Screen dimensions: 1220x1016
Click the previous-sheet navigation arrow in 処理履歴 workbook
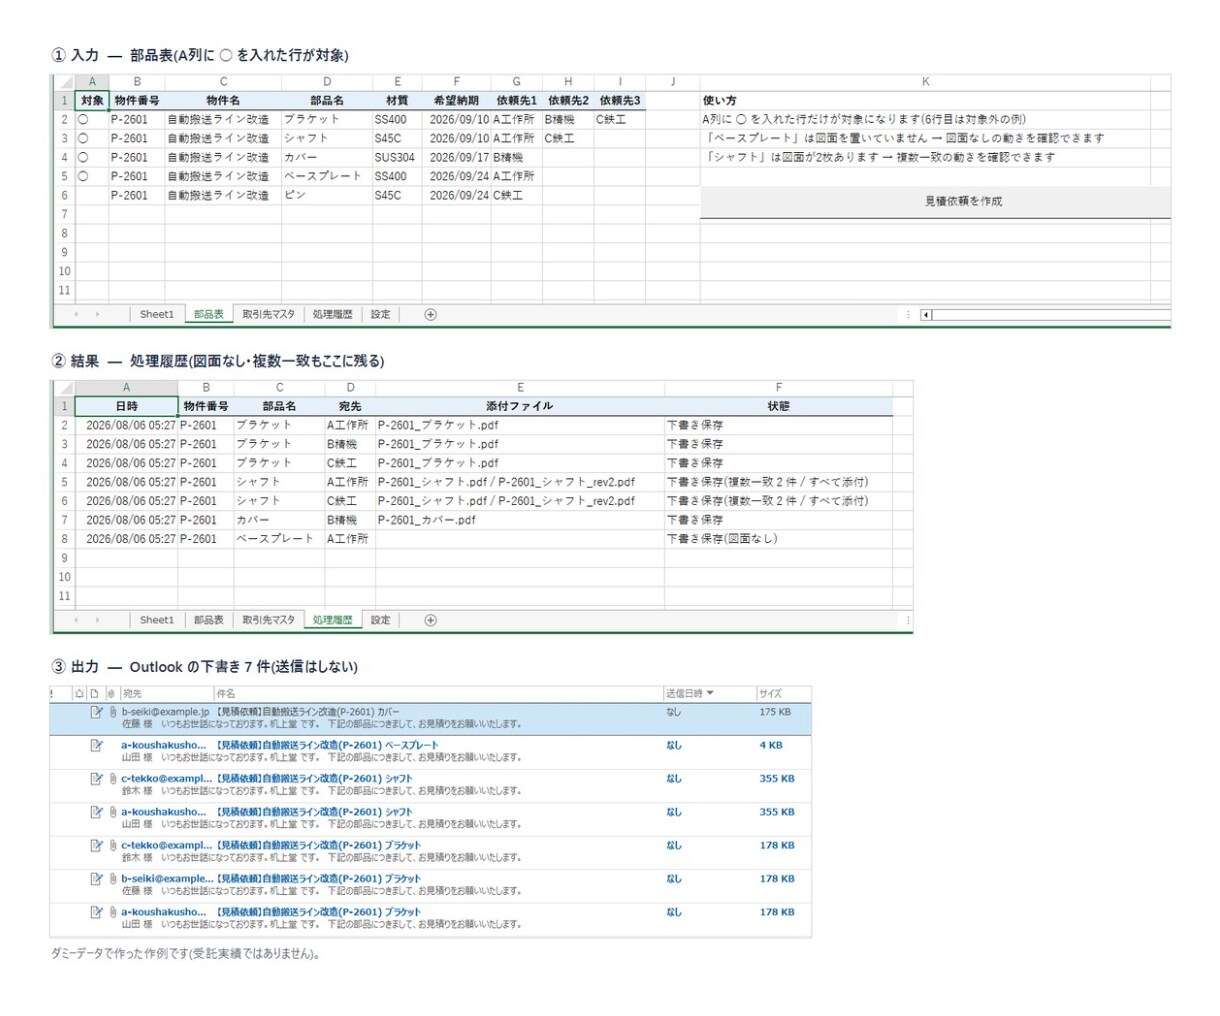[x=76, y=620]
